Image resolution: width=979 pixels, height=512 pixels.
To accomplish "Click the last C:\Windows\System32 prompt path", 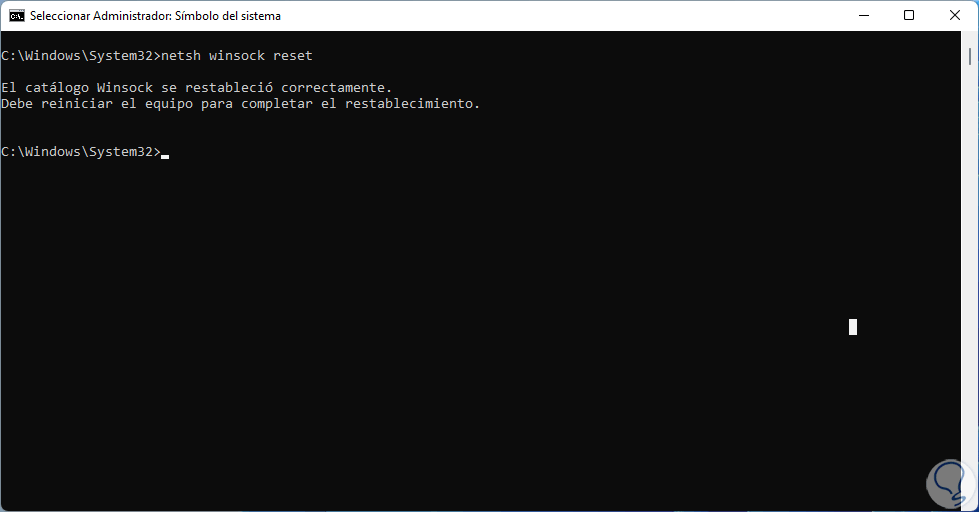I will coord(78,152).
